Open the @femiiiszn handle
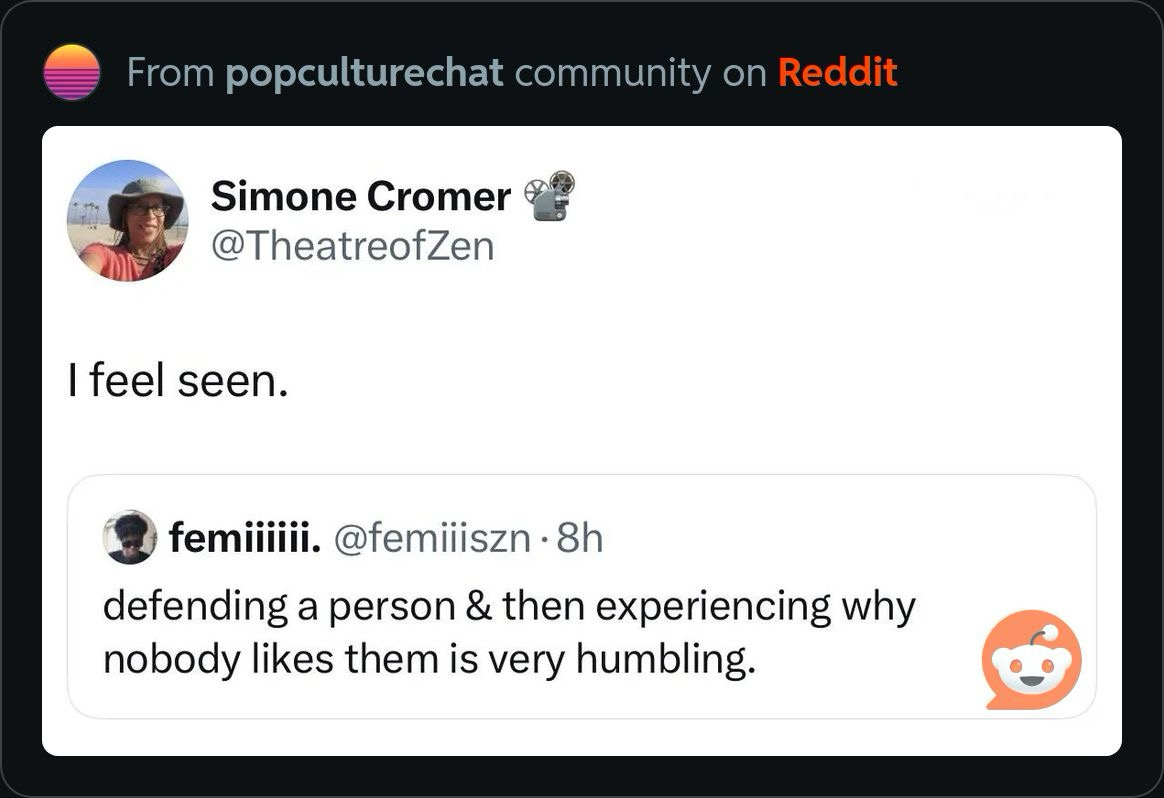Viewport: 1164px width, 798px height. pos(431,539)
